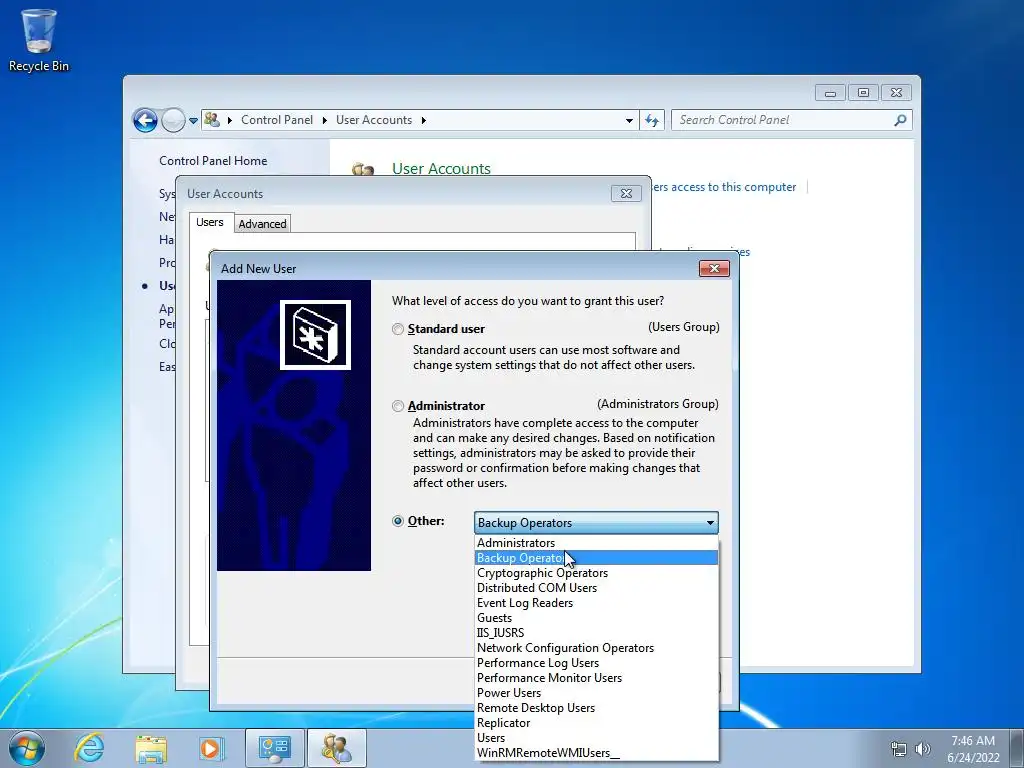
Task: Maximize the Control Panel window
Action: [863, 93]
